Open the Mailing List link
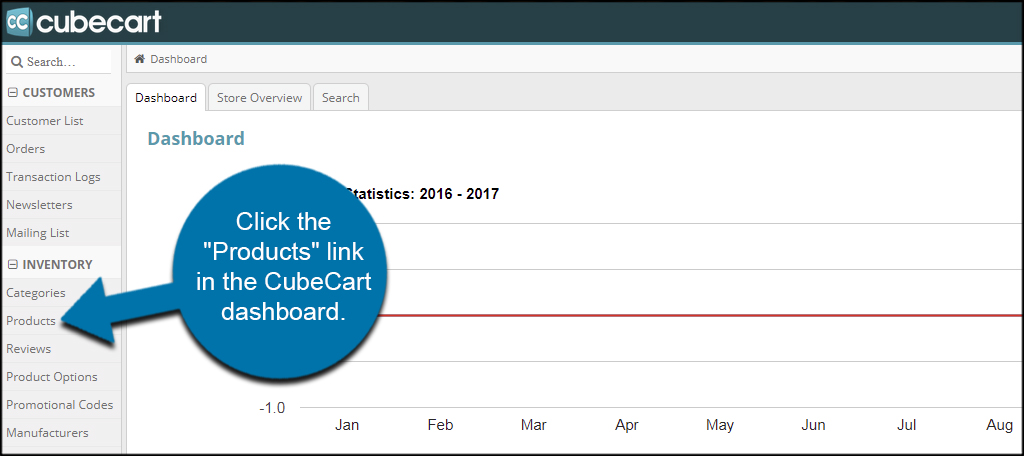 click(38, 233)
